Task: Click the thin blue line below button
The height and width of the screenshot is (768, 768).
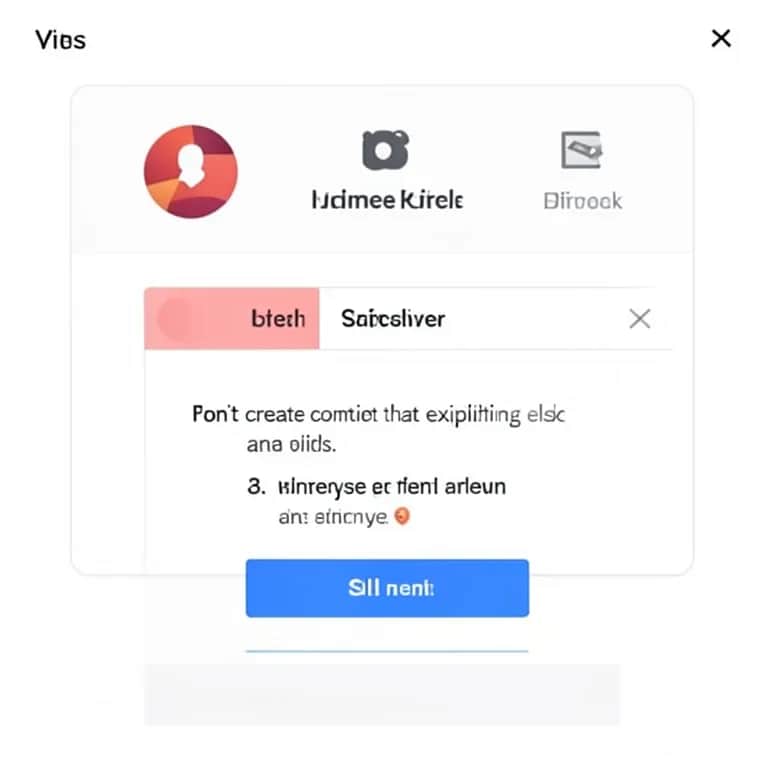Action: tap(387, 651)
